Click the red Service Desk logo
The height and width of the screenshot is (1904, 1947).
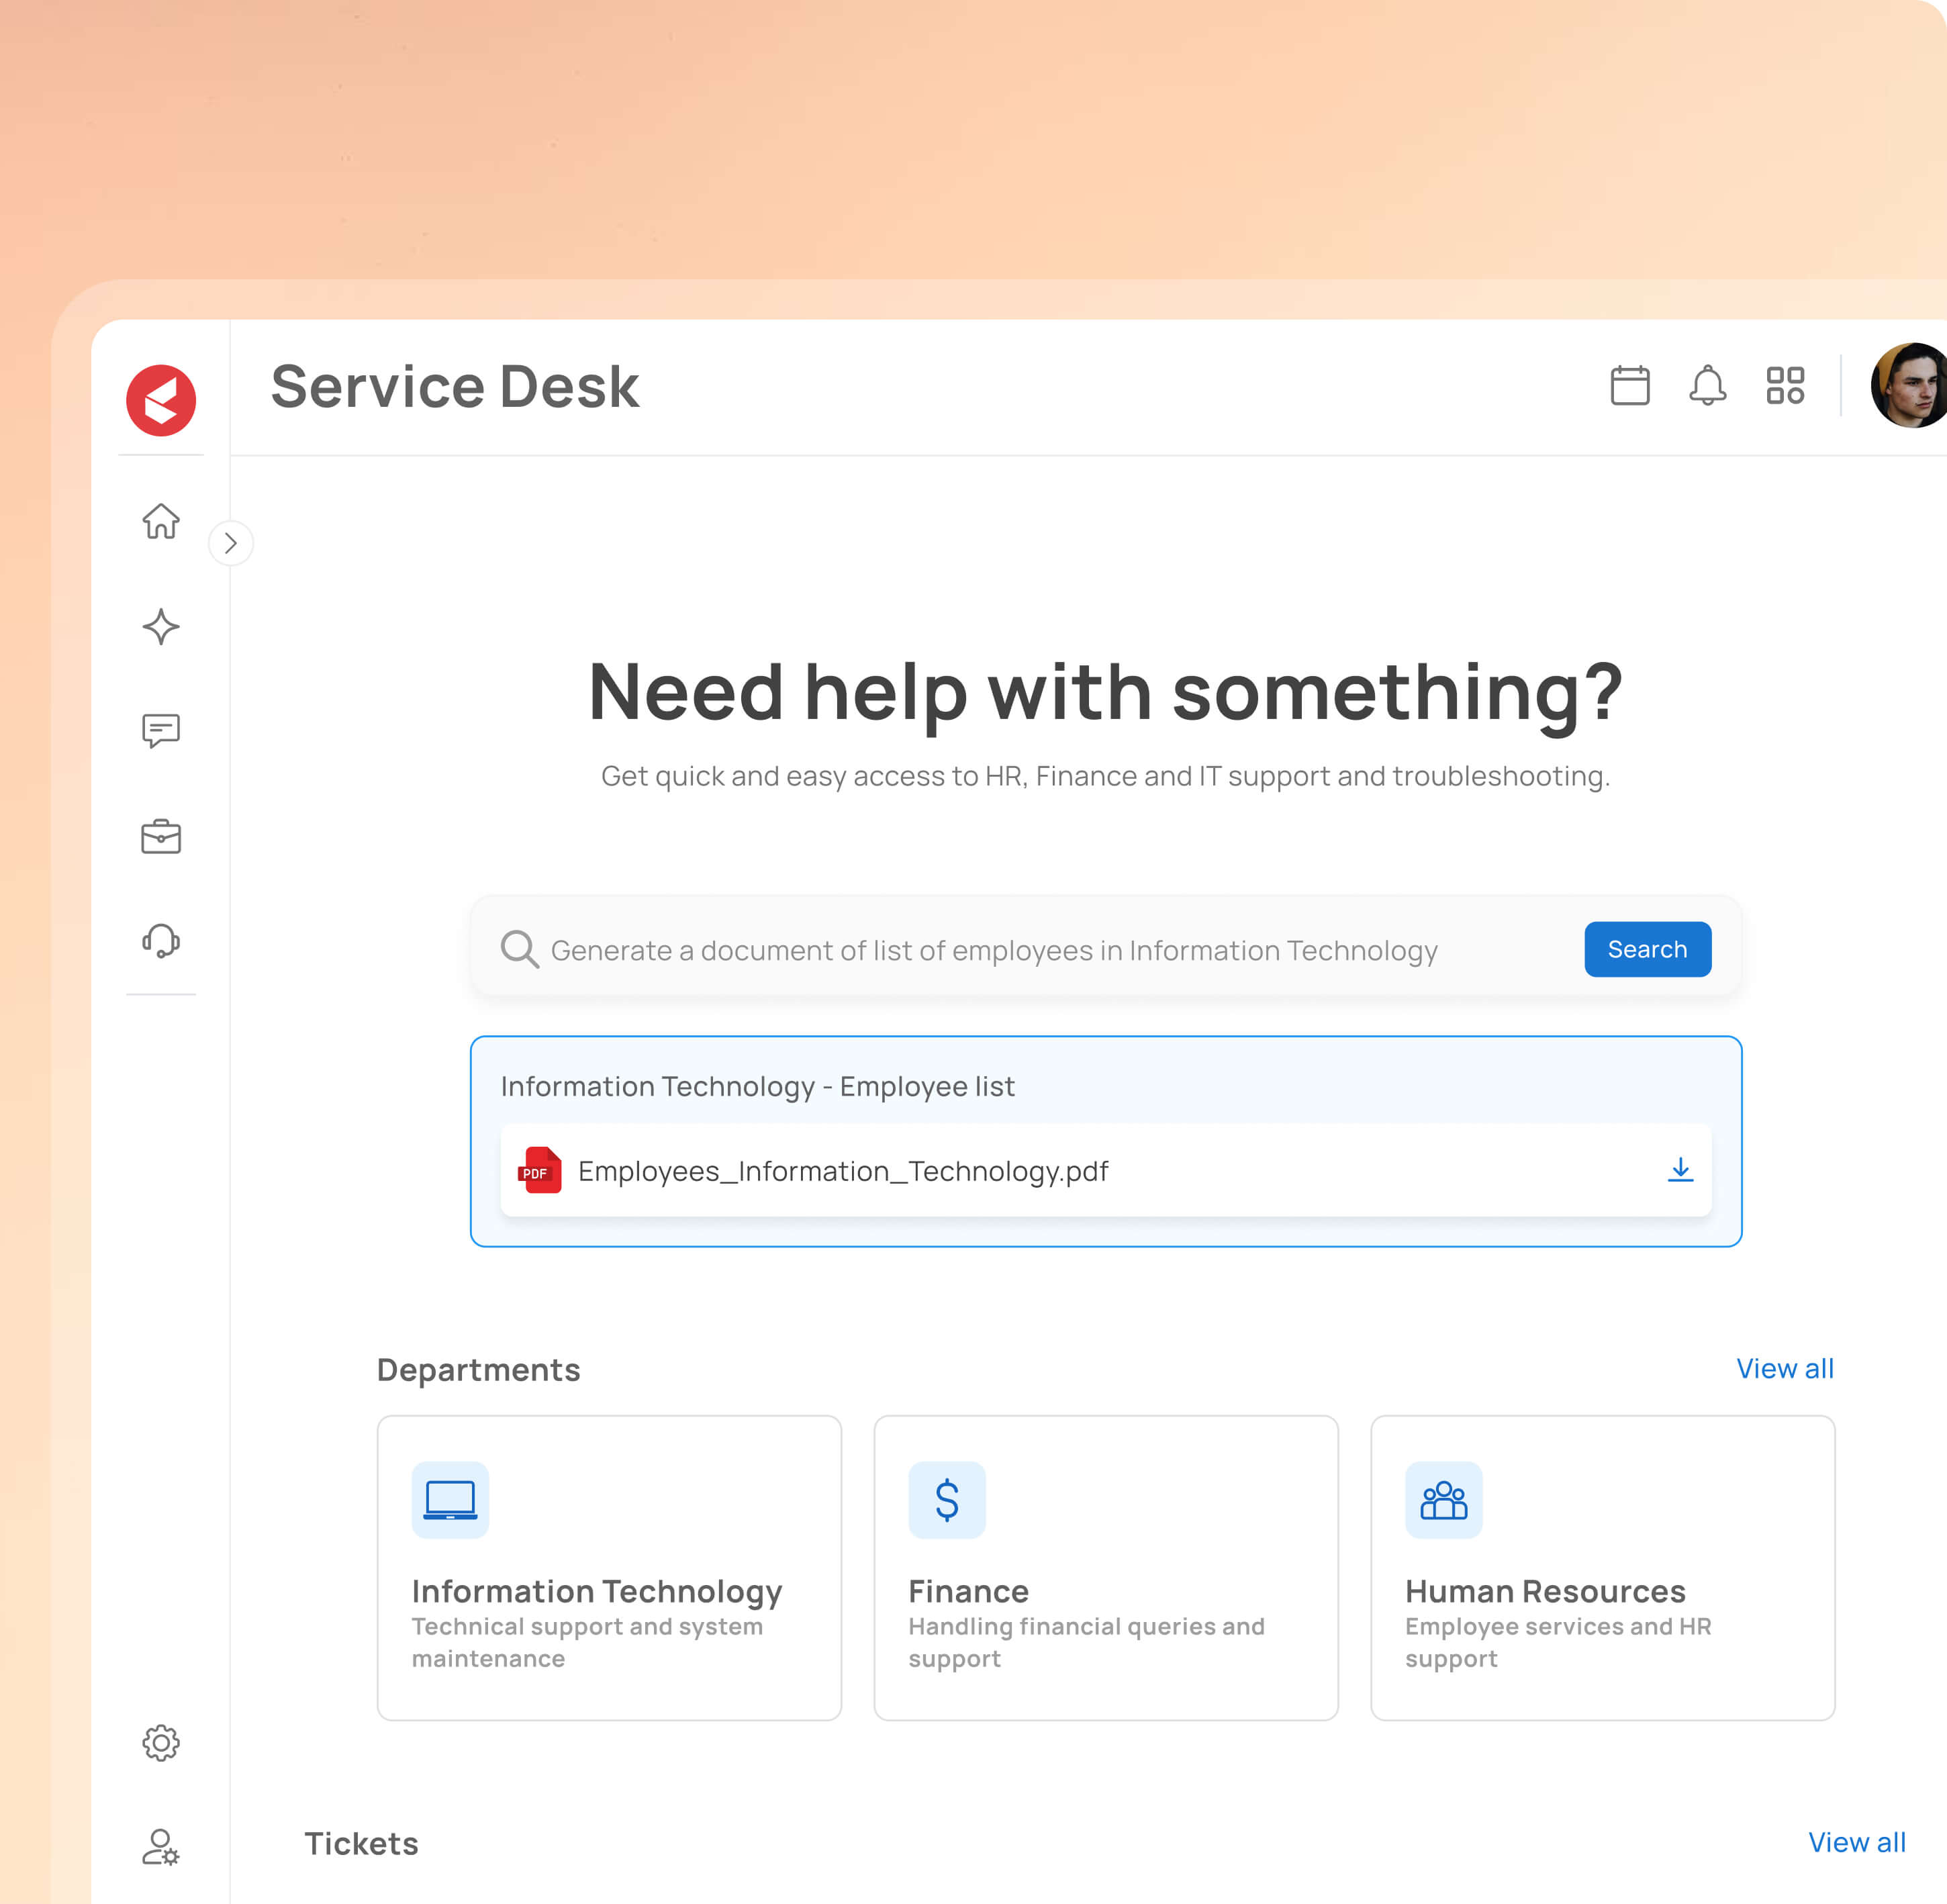point(161,400)
